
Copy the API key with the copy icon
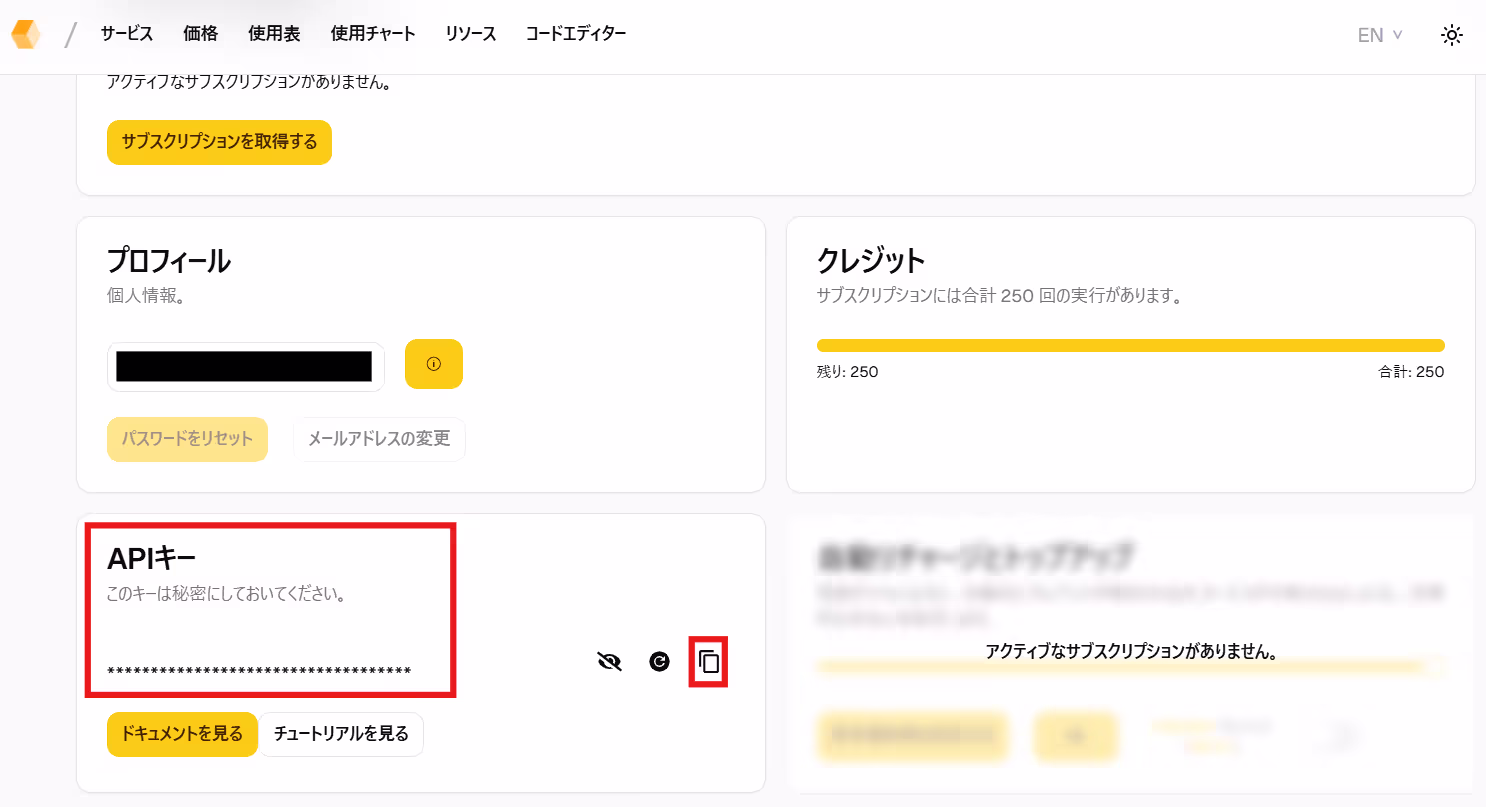(x=709, y=661)
